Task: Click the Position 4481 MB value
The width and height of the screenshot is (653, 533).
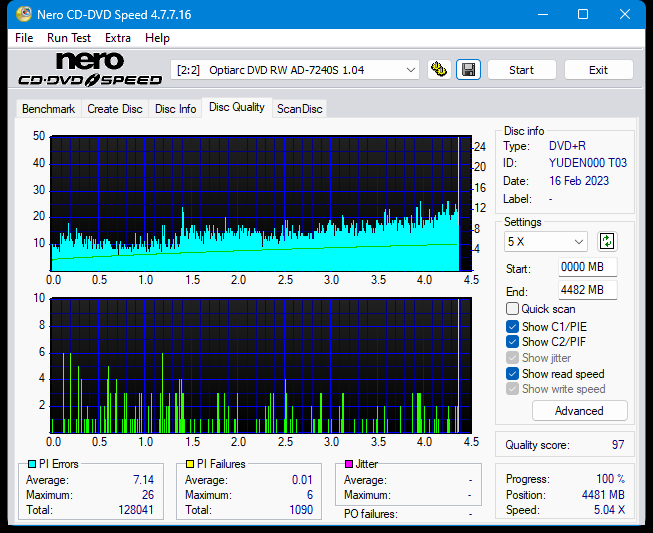Action: pos(603,495)
